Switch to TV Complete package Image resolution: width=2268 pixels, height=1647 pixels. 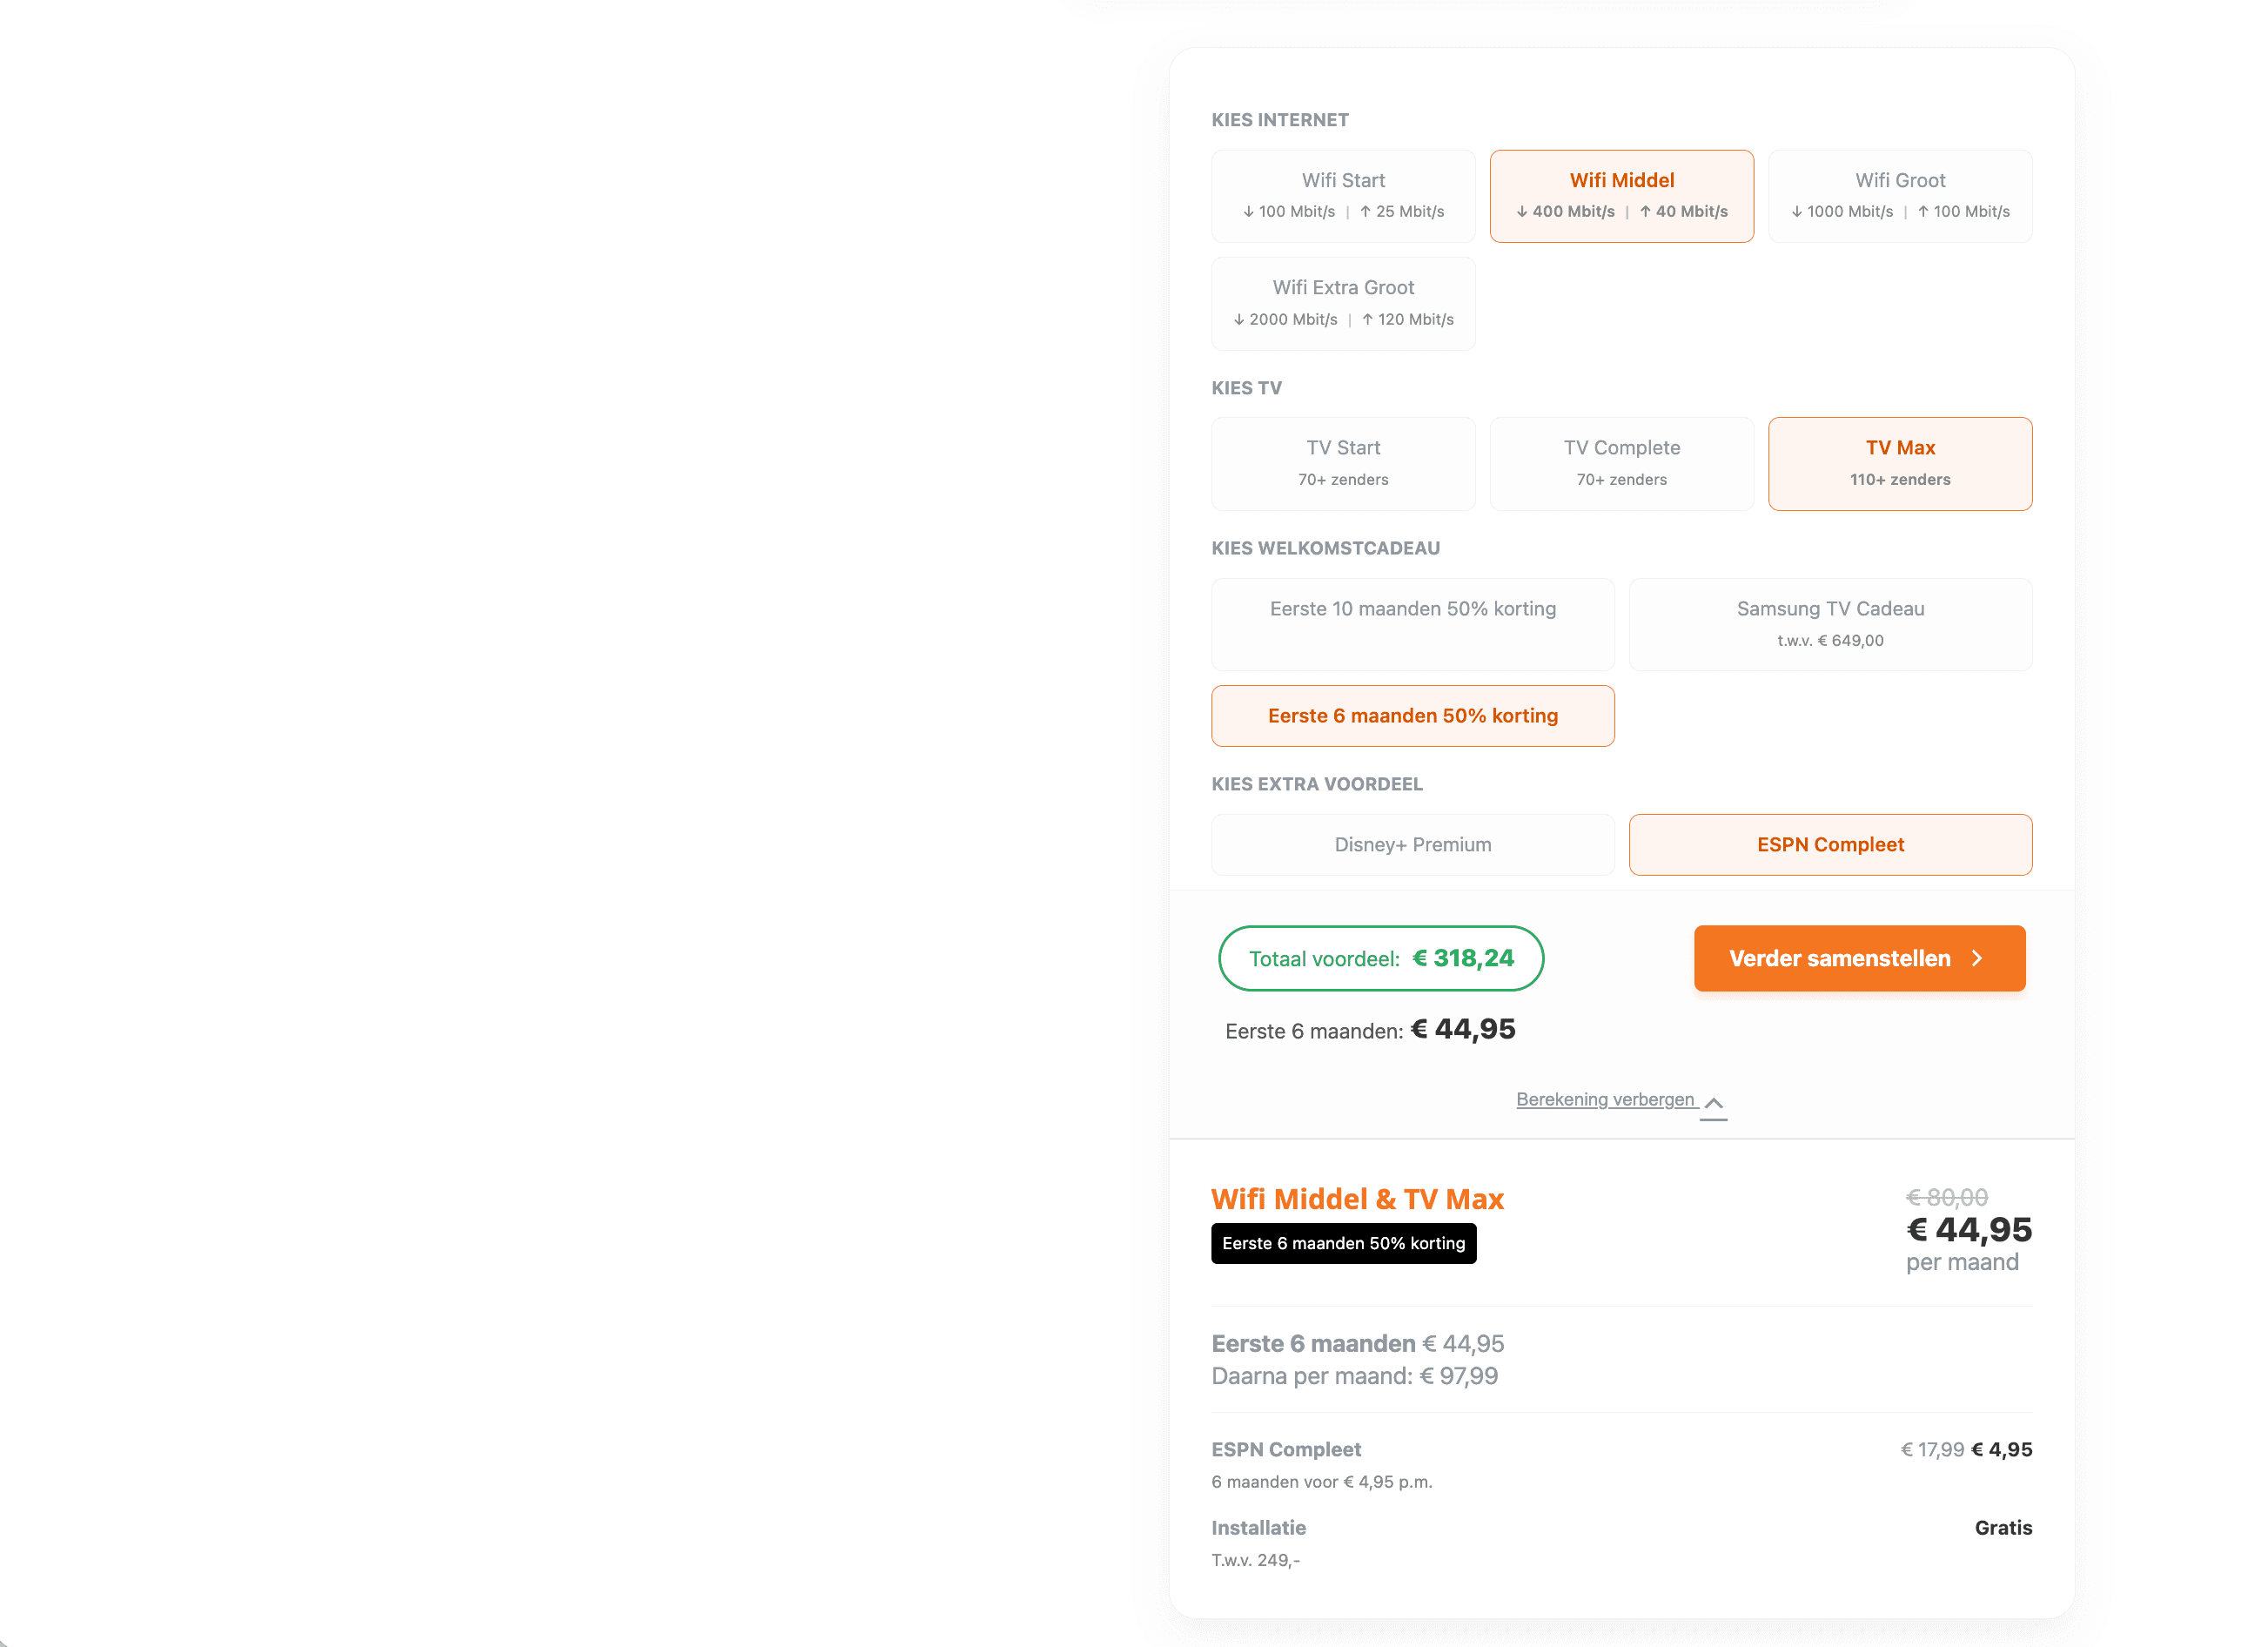[1621, 462]
